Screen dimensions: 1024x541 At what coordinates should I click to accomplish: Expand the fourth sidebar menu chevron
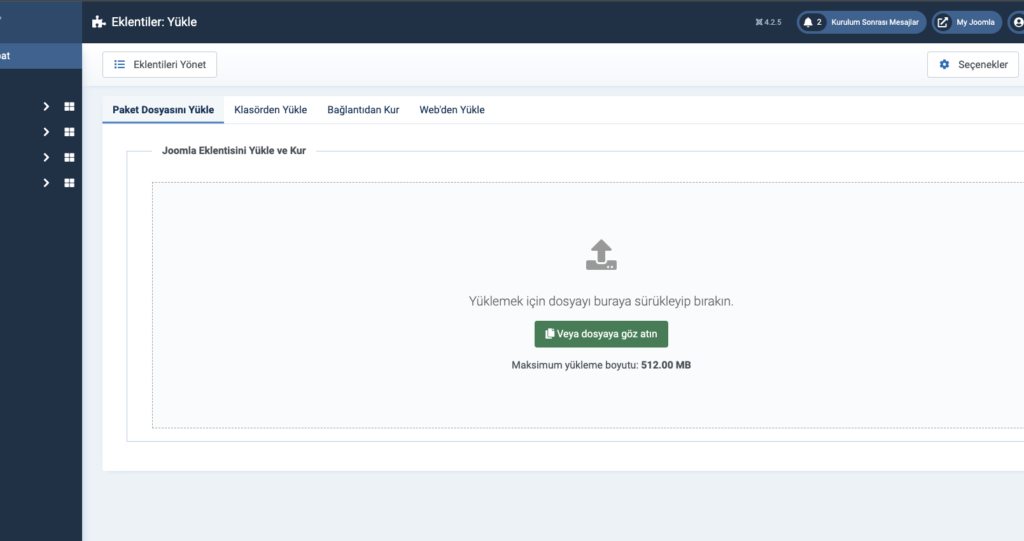[46, 183]
